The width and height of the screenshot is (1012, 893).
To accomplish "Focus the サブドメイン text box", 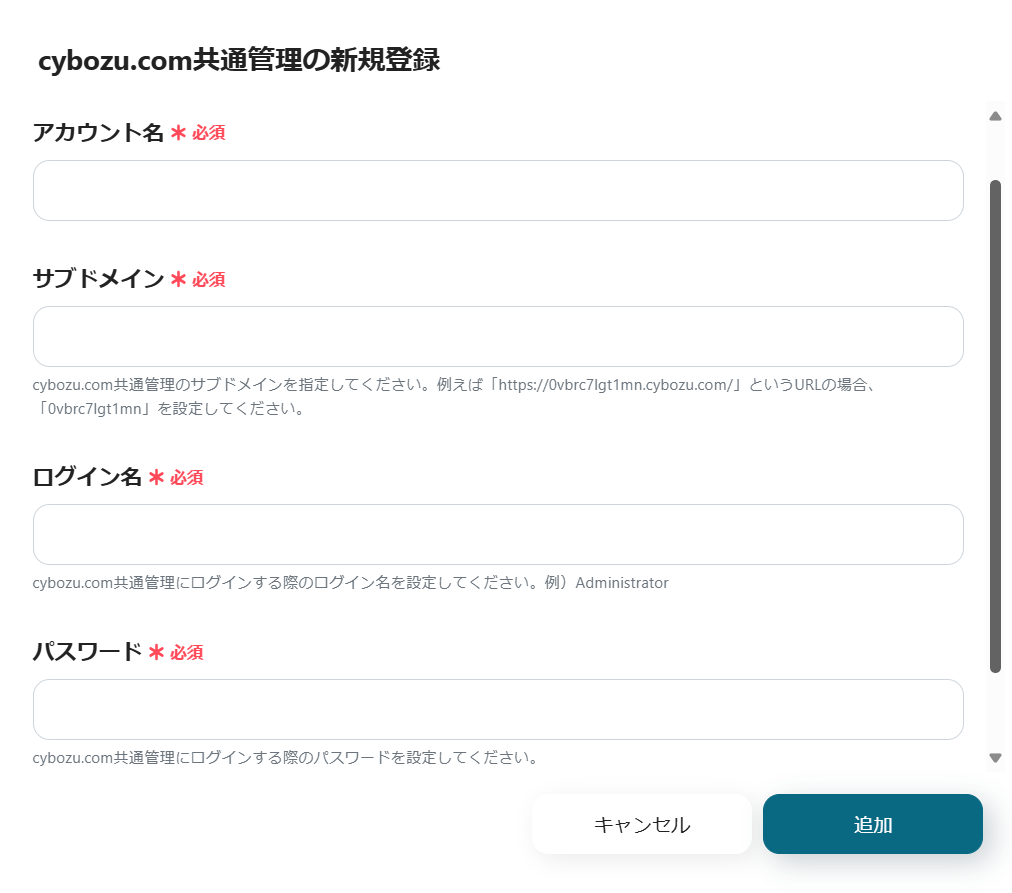I will click(498, 336).
